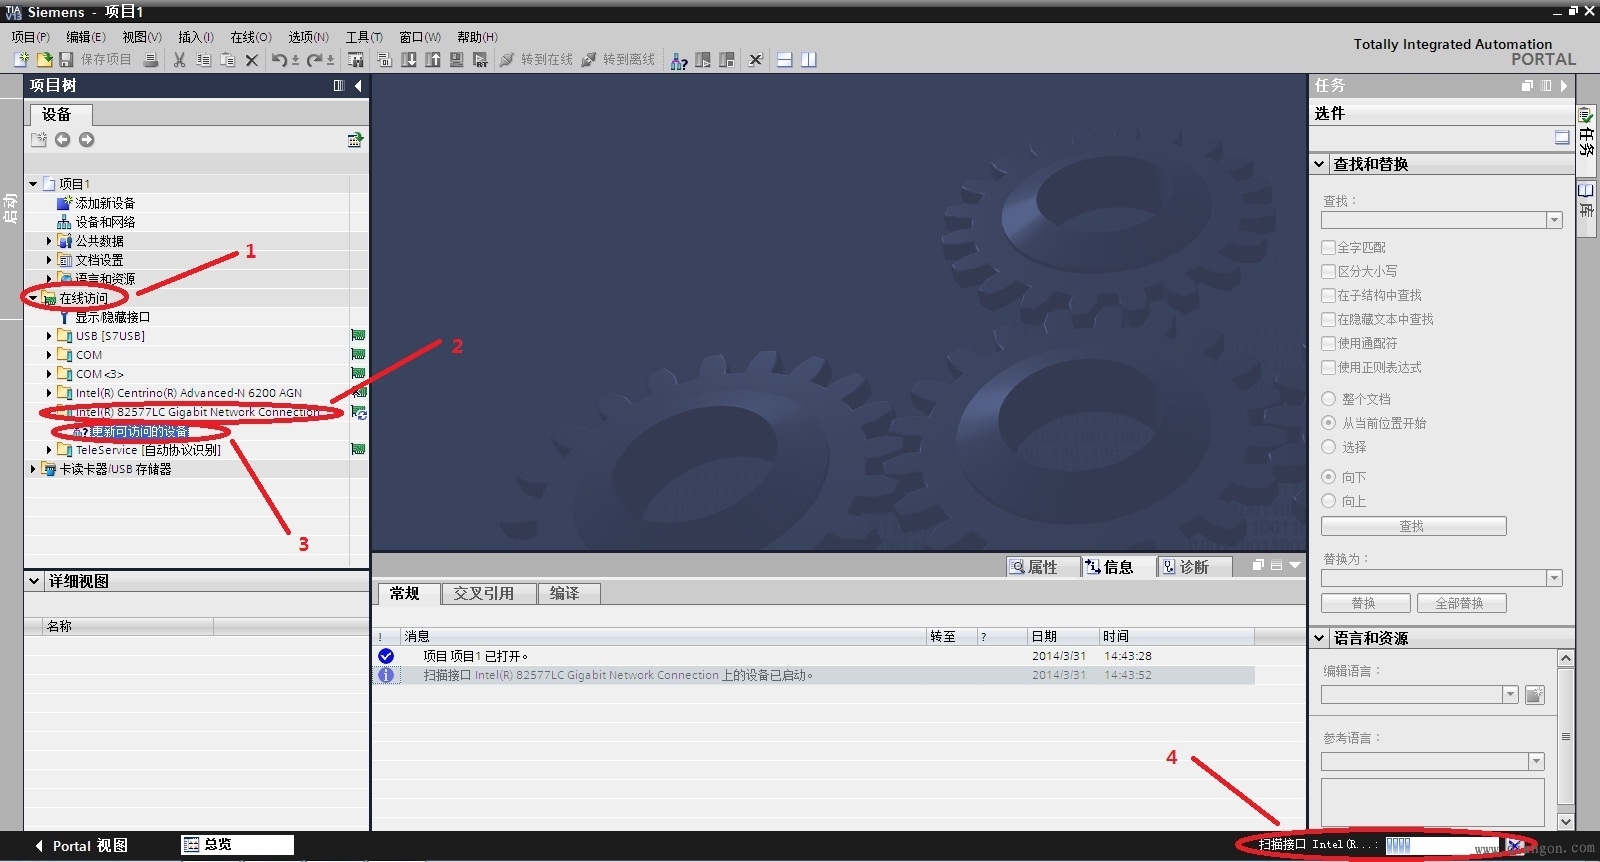Enable 全字匹配 checkbox

pyautogui.click(x=1329, y=247)
